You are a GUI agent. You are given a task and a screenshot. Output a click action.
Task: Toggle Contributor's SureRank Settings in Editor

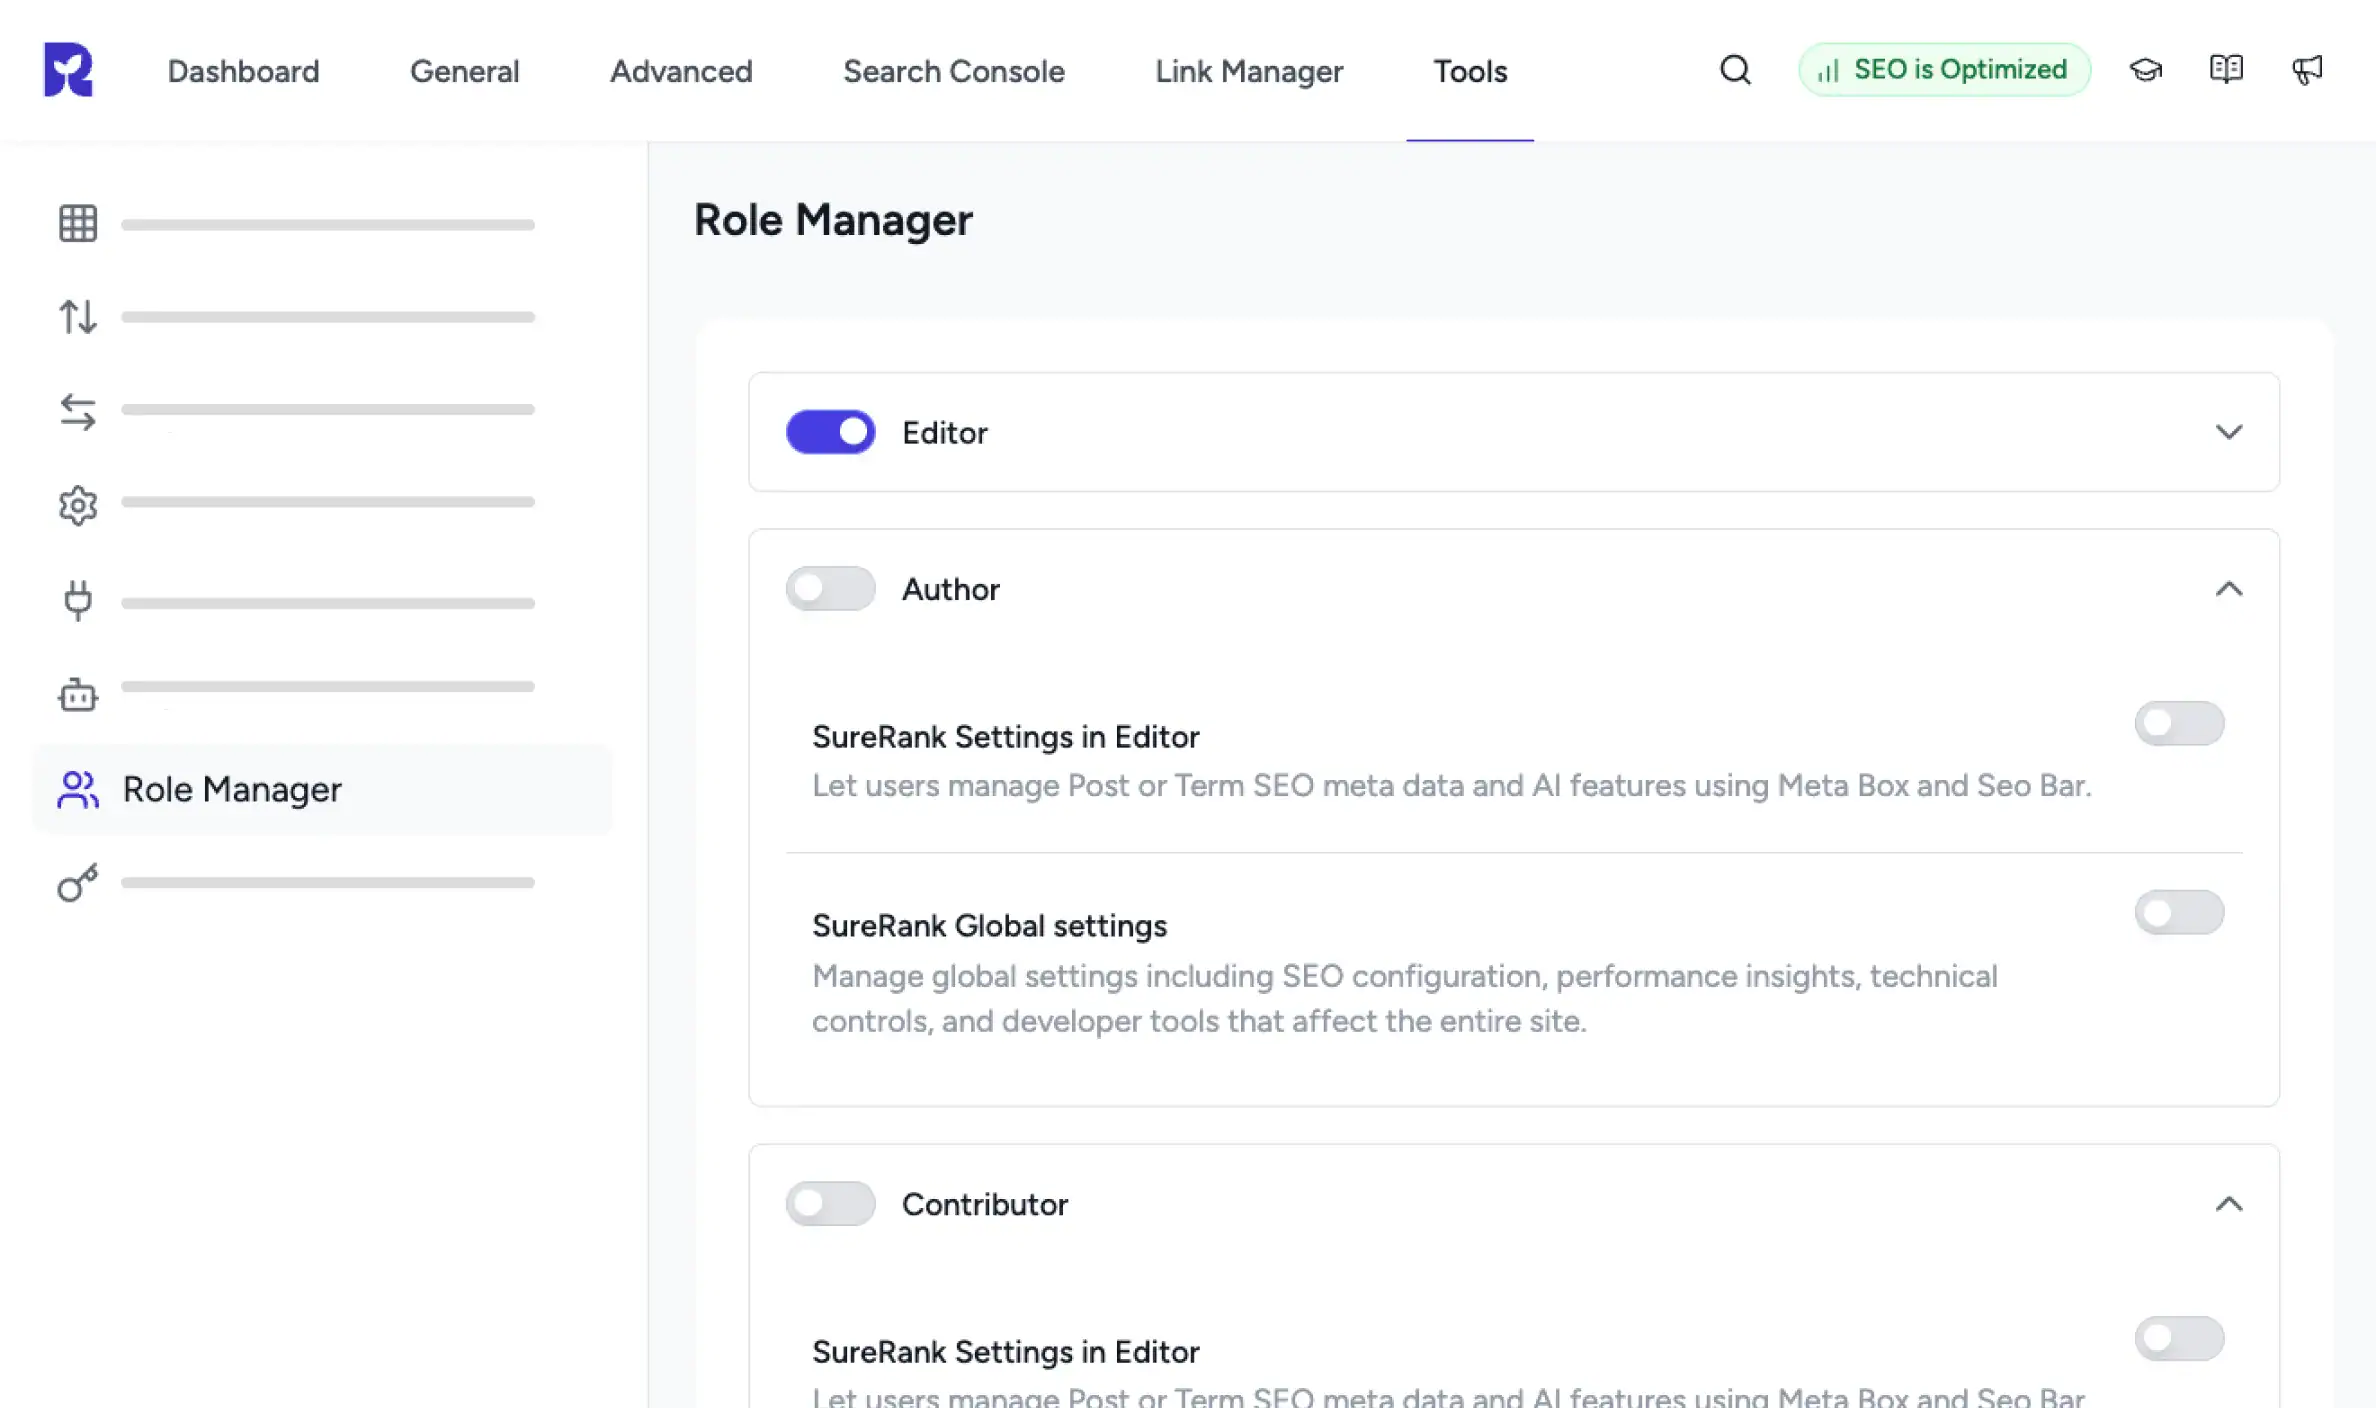click(x=2179, y=1338)
